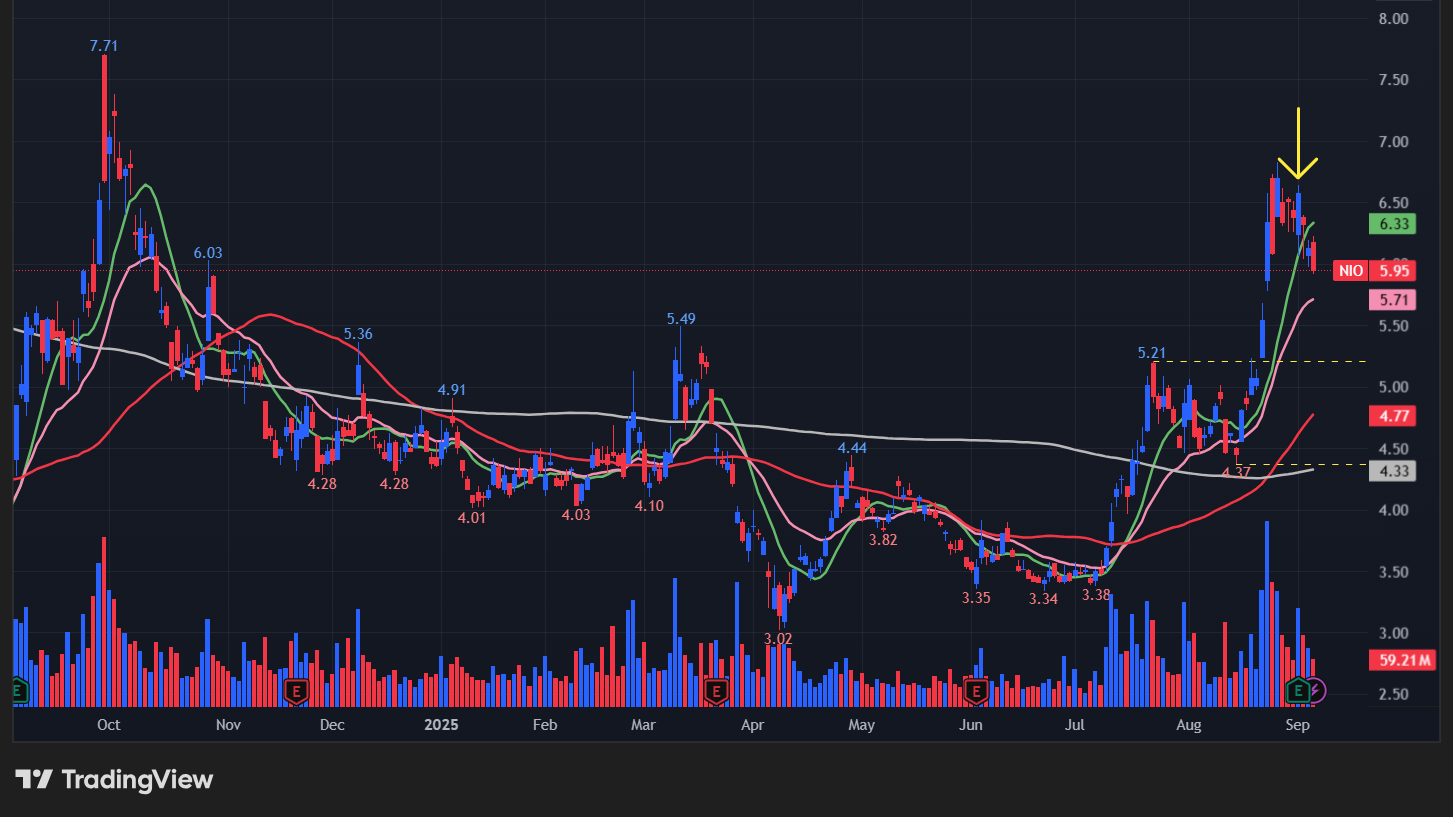Click the 7.00 price axis tick
1453x817 pixels.
1393,142
